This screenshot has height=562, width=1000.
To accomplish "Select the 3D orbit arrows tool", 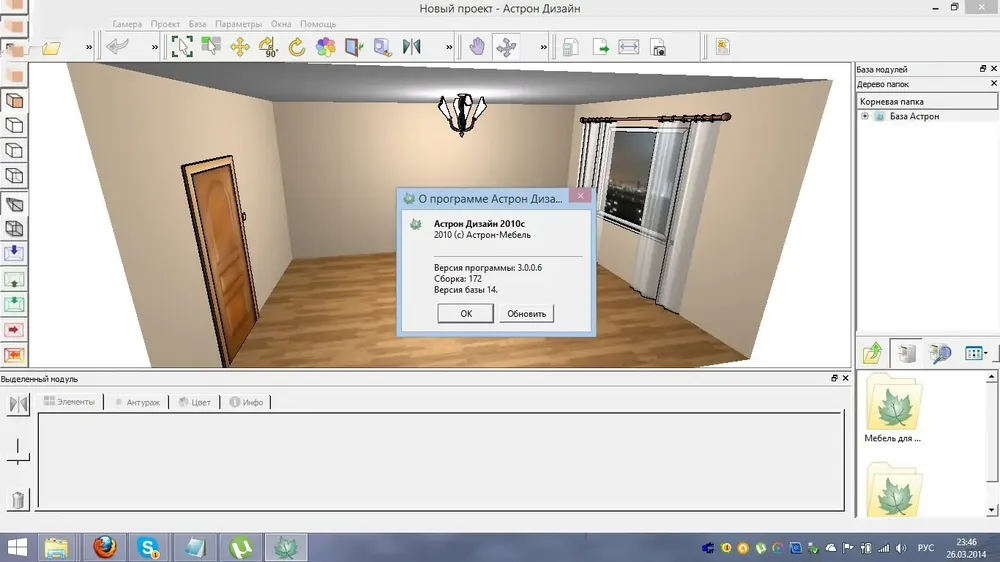I will tap(506, 47).
